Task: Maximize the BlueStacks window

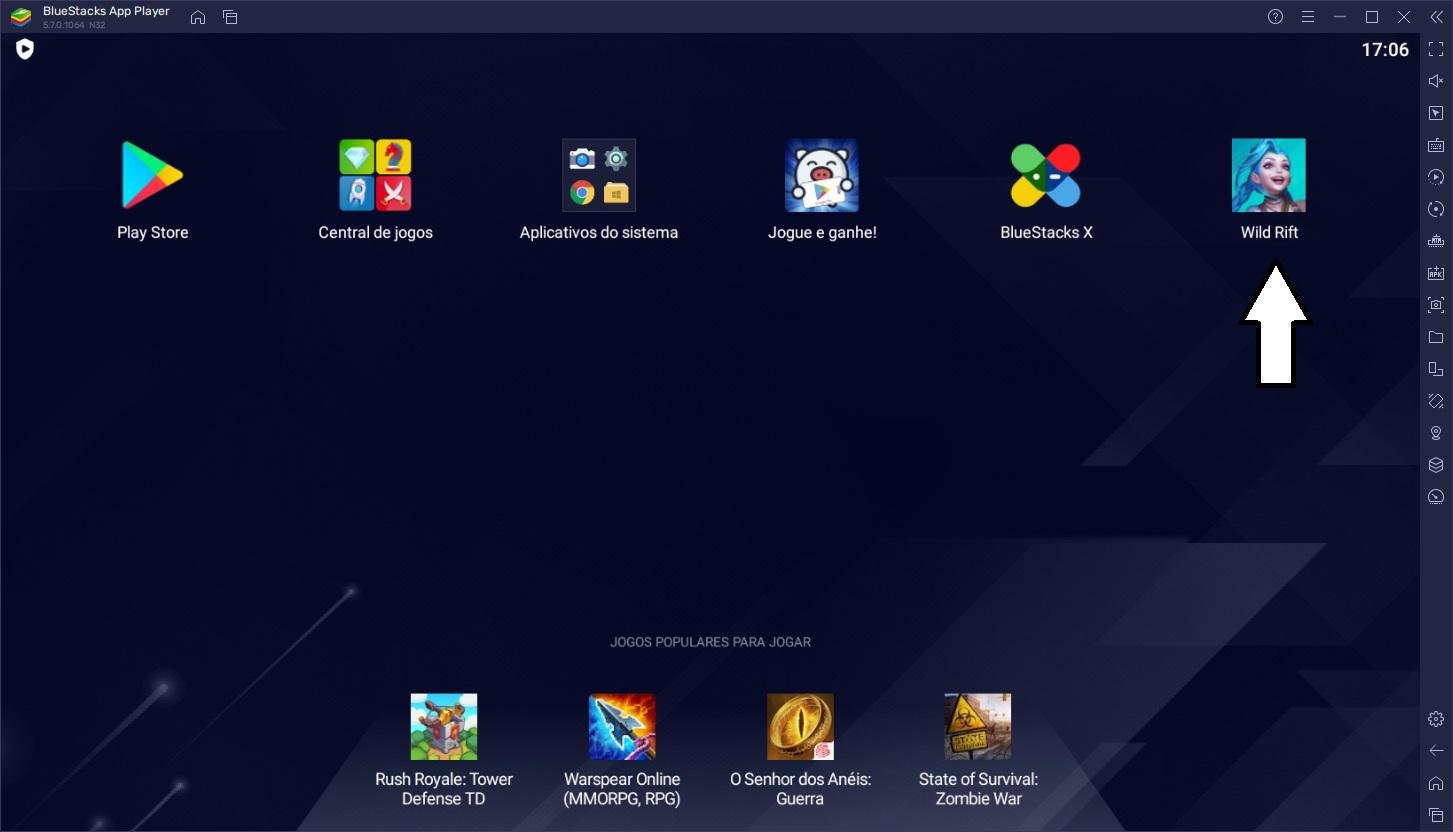Action: coord(1372,17)
